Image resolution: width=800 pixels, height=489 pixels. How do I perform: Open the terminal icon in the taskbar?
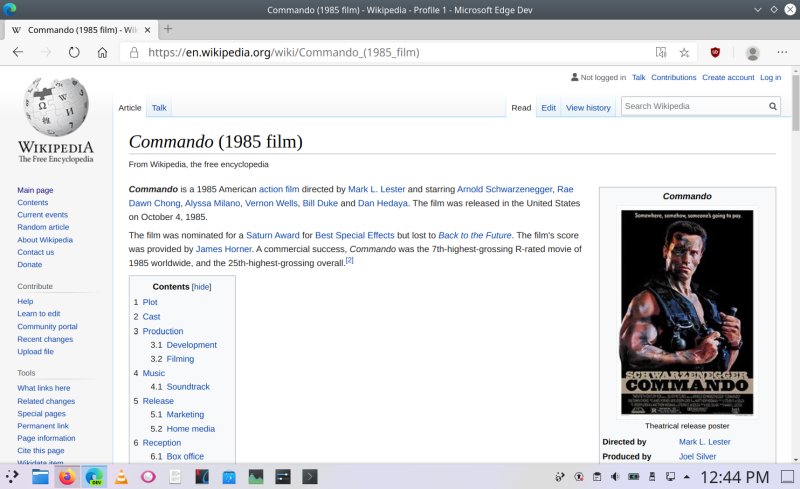(309, 477)
